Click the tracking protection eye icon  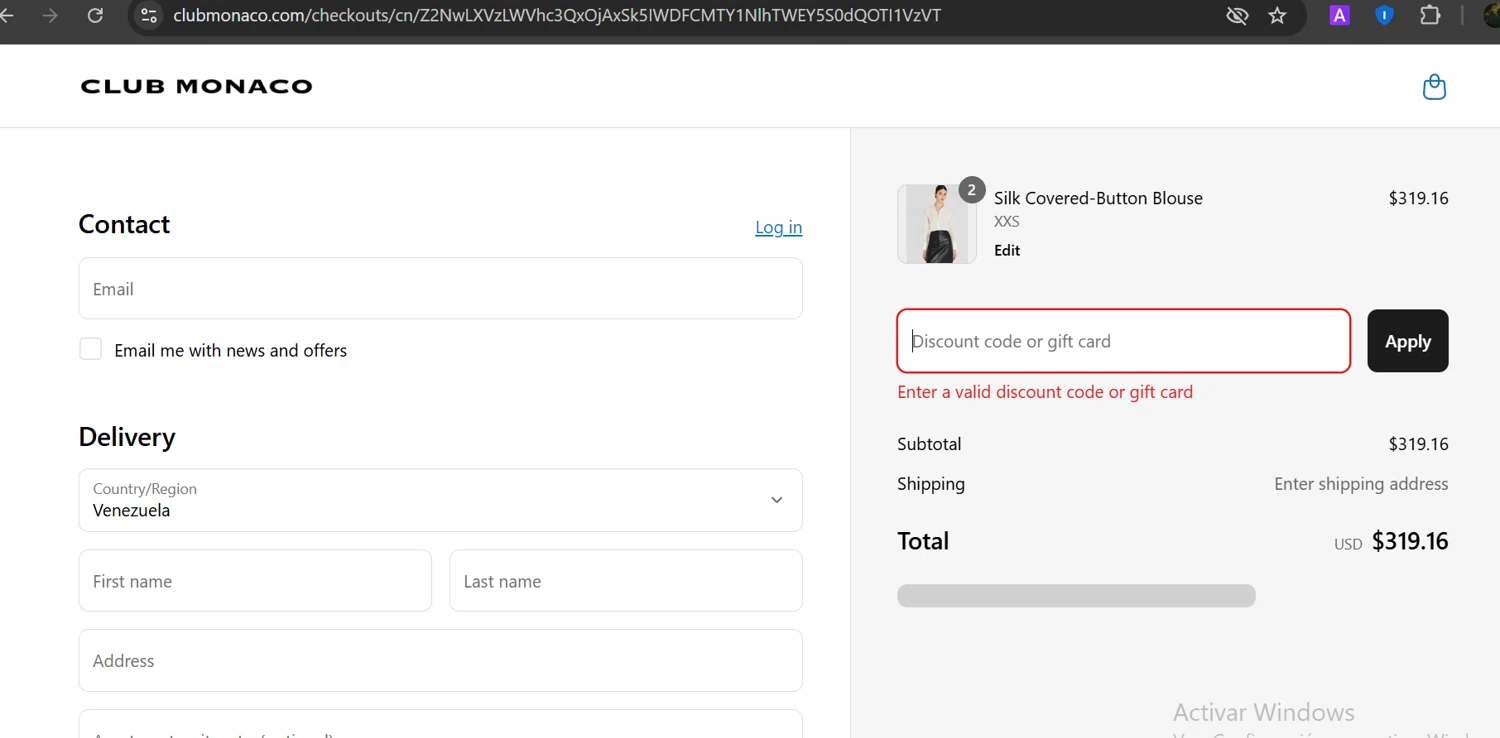[1237, 15]
